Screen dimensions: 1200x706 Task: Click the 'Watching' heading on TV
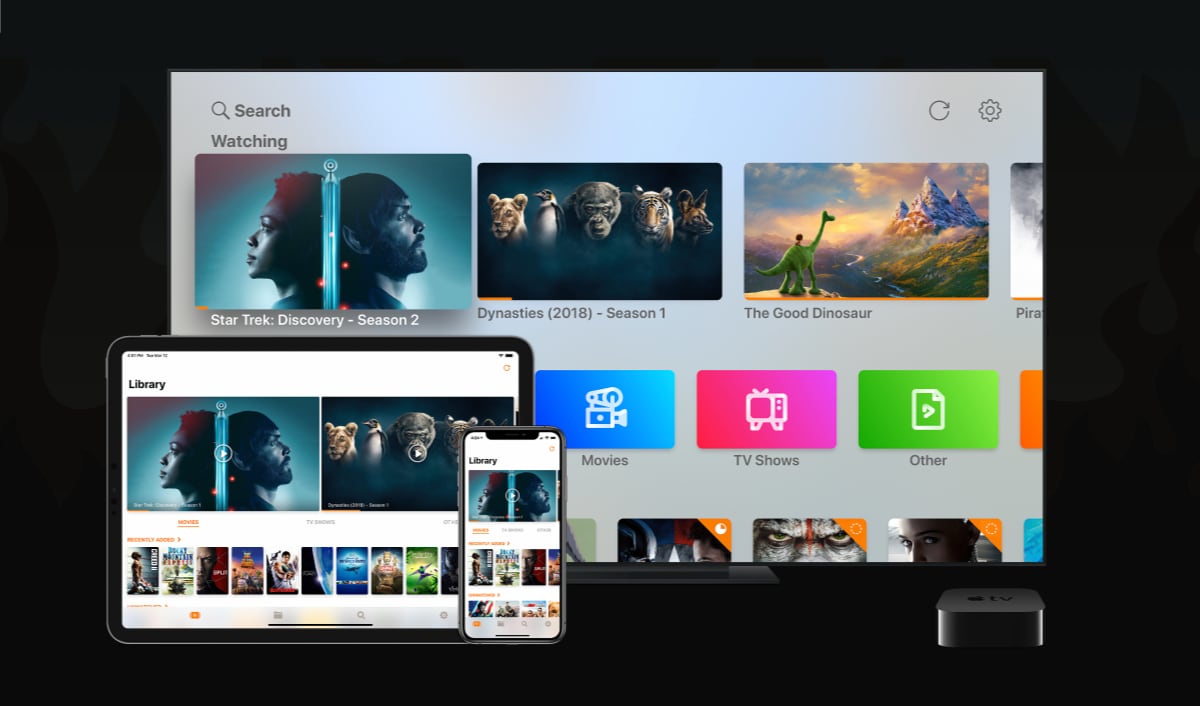click(x=249, y=141)
